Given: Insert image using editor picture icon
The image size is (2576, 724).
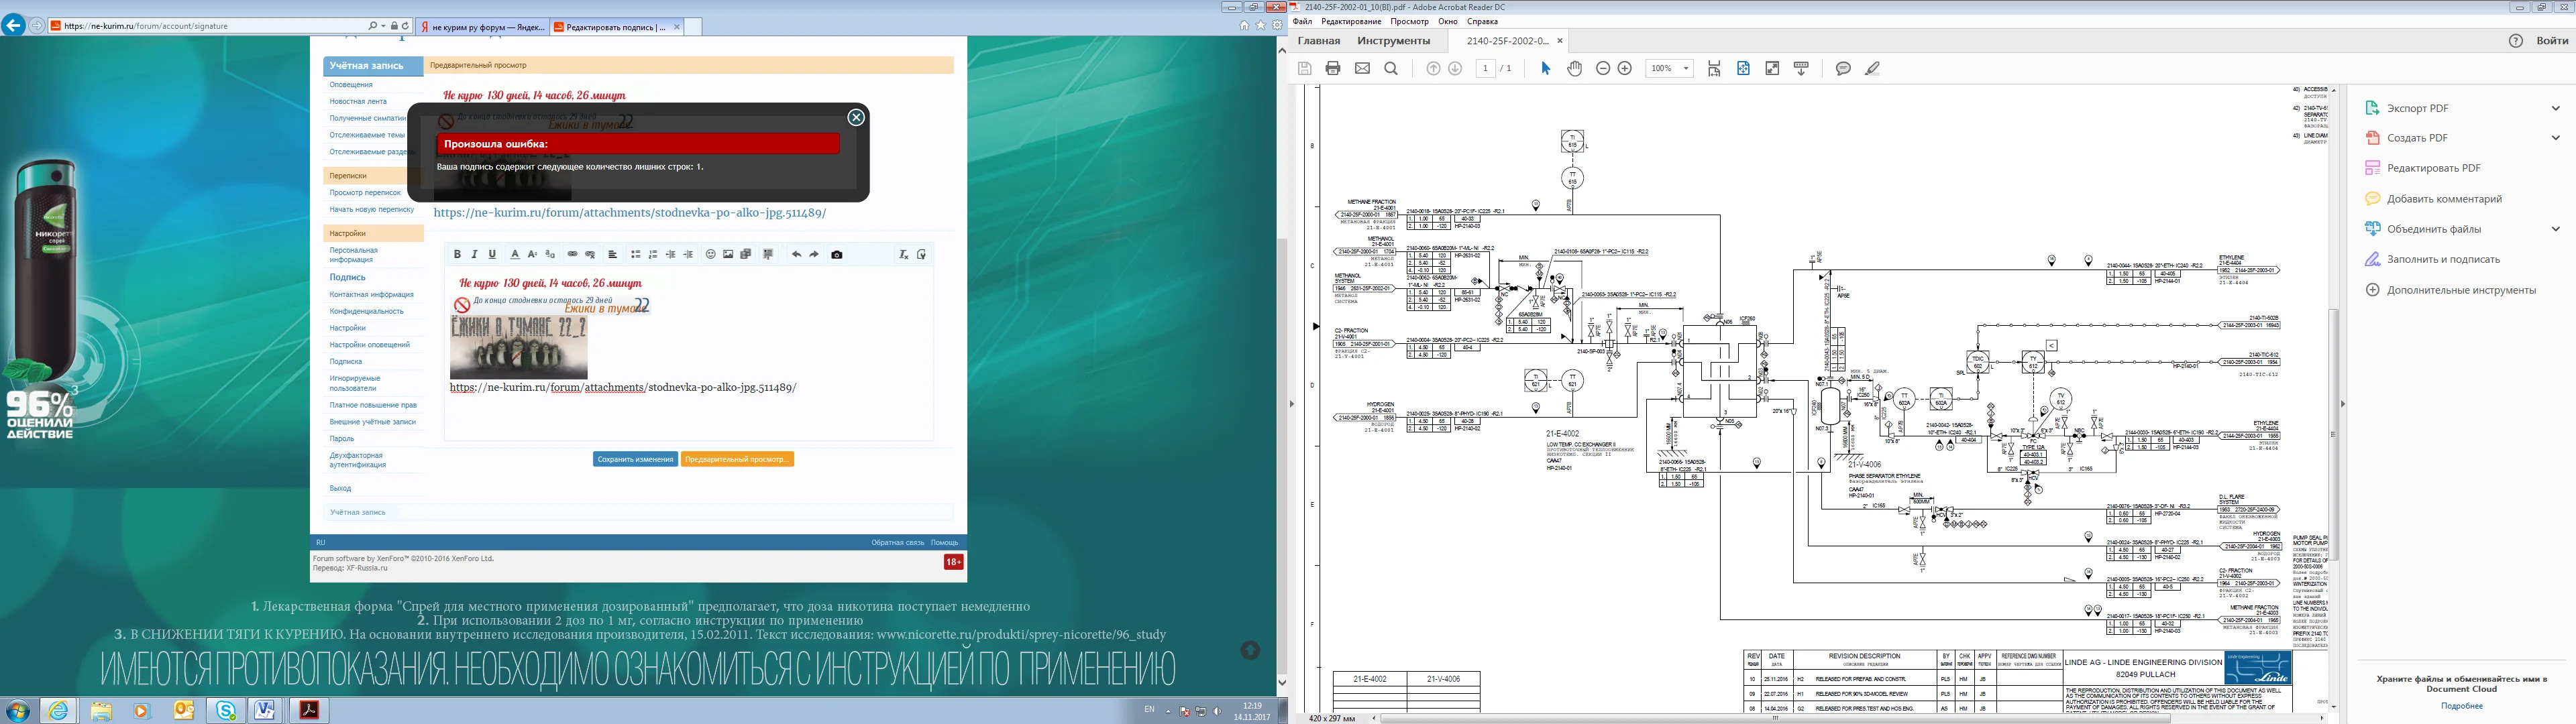Looking at the screenshot, I should click(728, 255).
